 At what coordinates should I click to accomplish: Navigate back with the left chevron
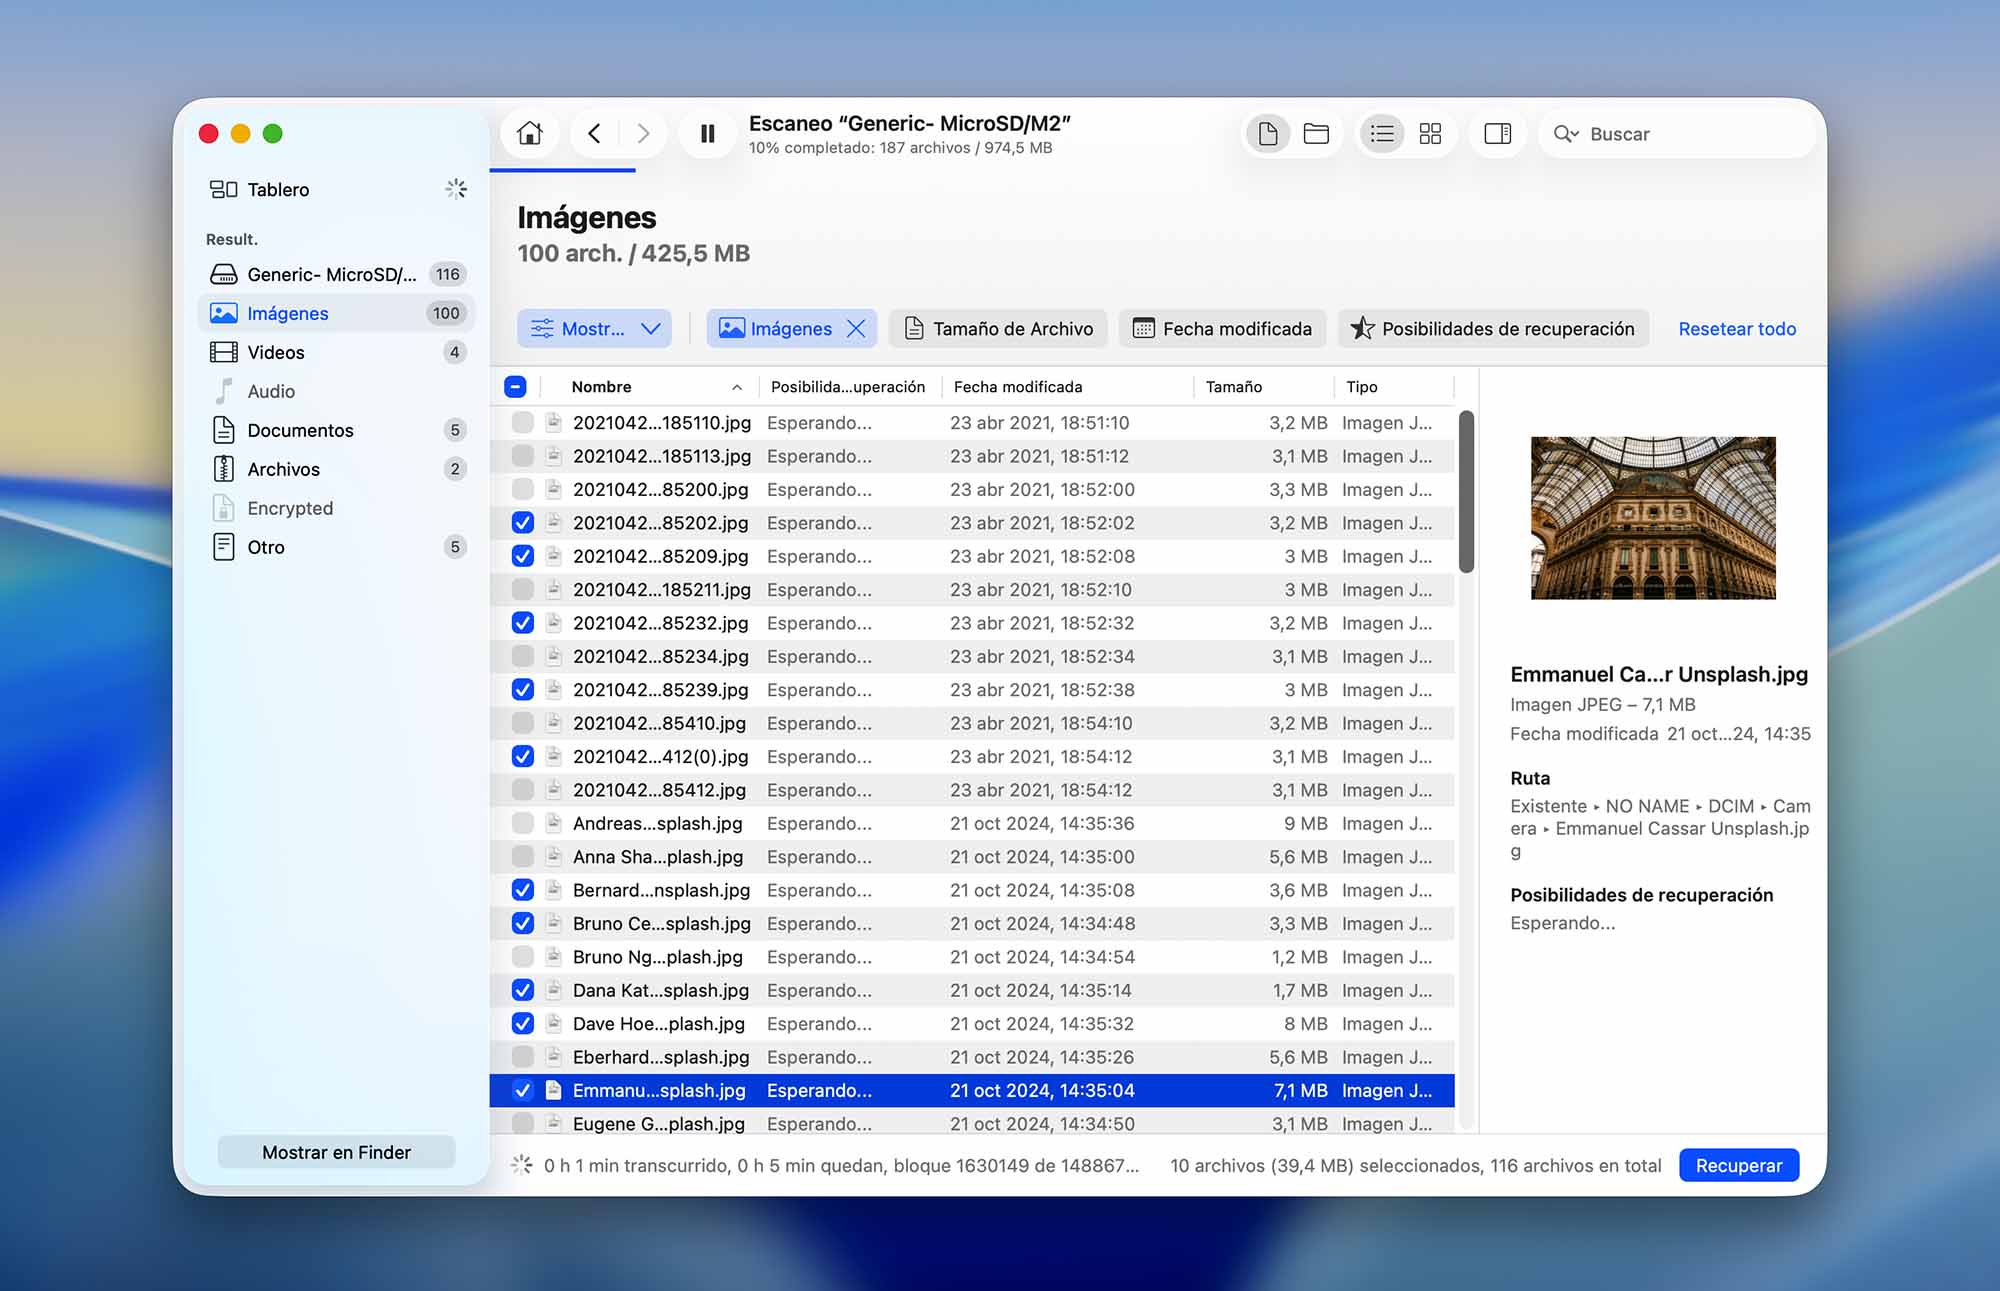594,133
